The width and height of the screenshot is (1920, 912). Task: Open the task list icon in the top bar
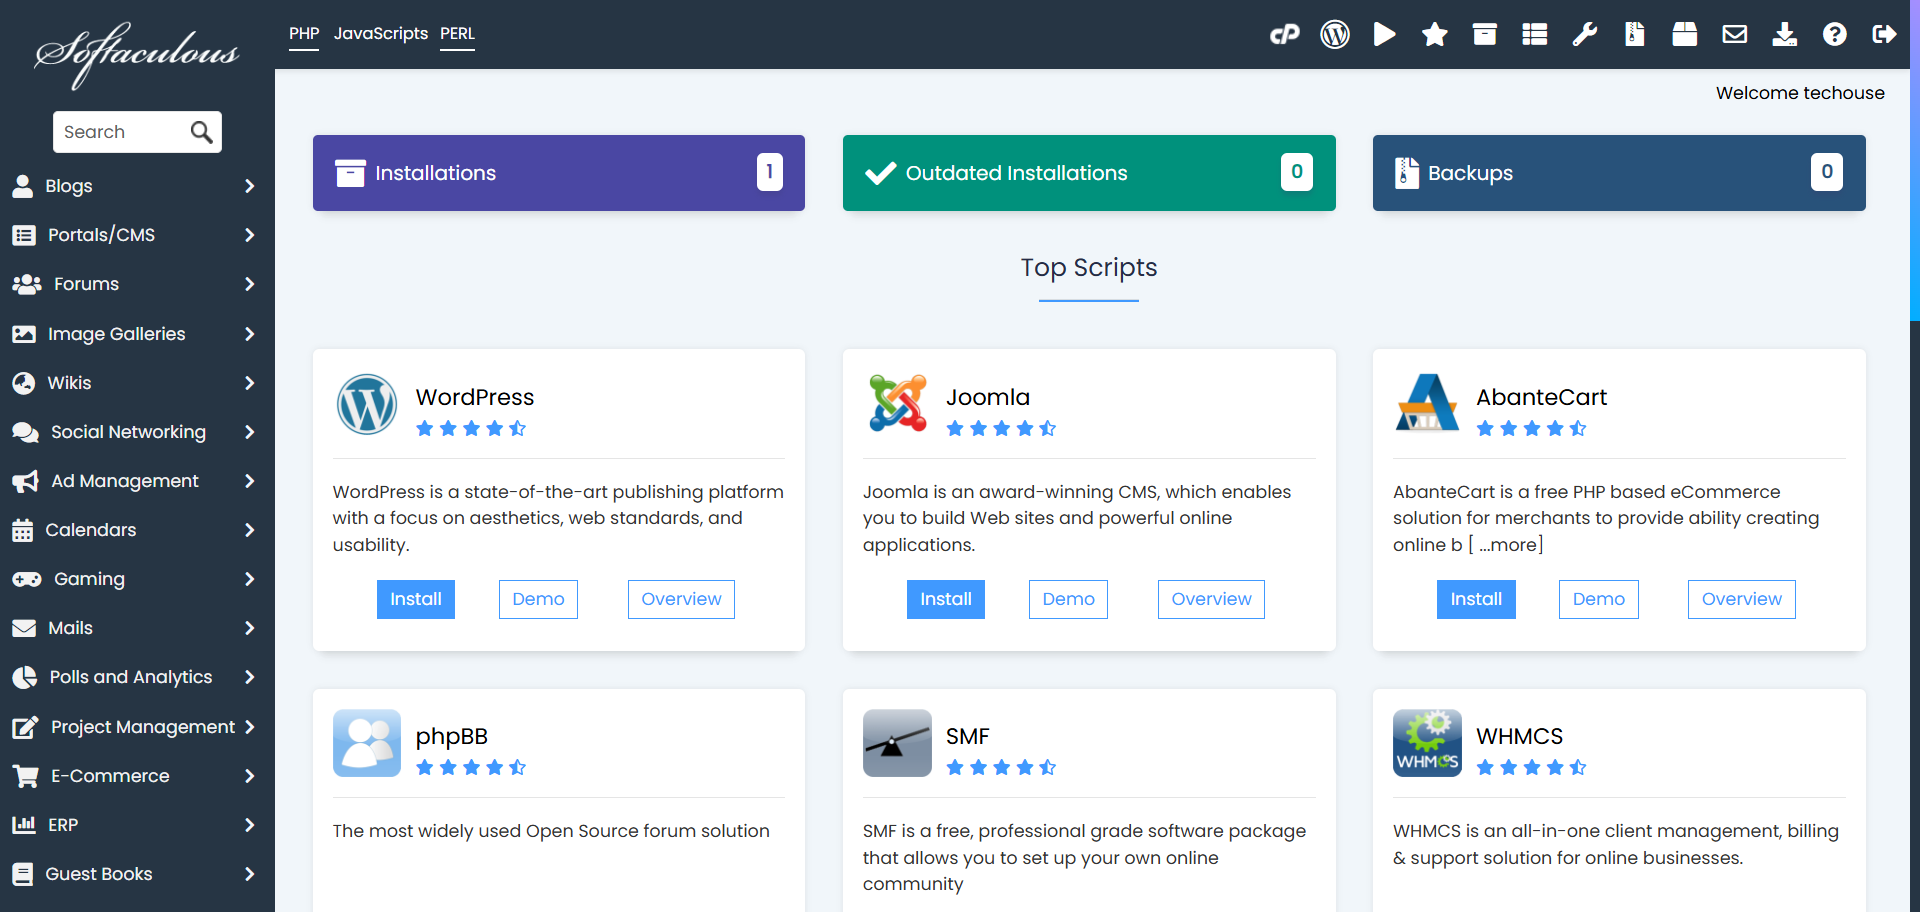coord(1535,35)
